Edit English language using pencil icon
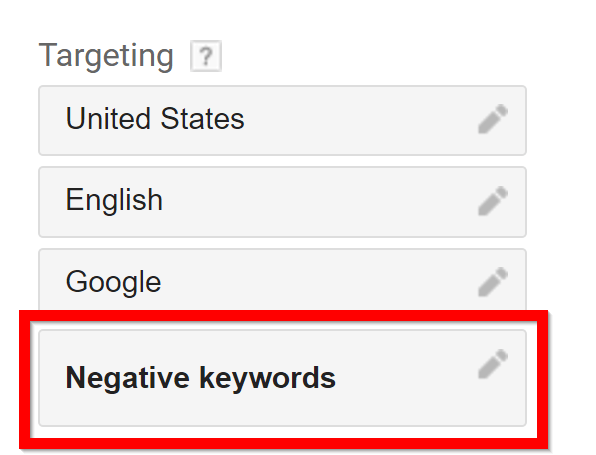This screenshot has height=455, width=596. click(493, 201)
